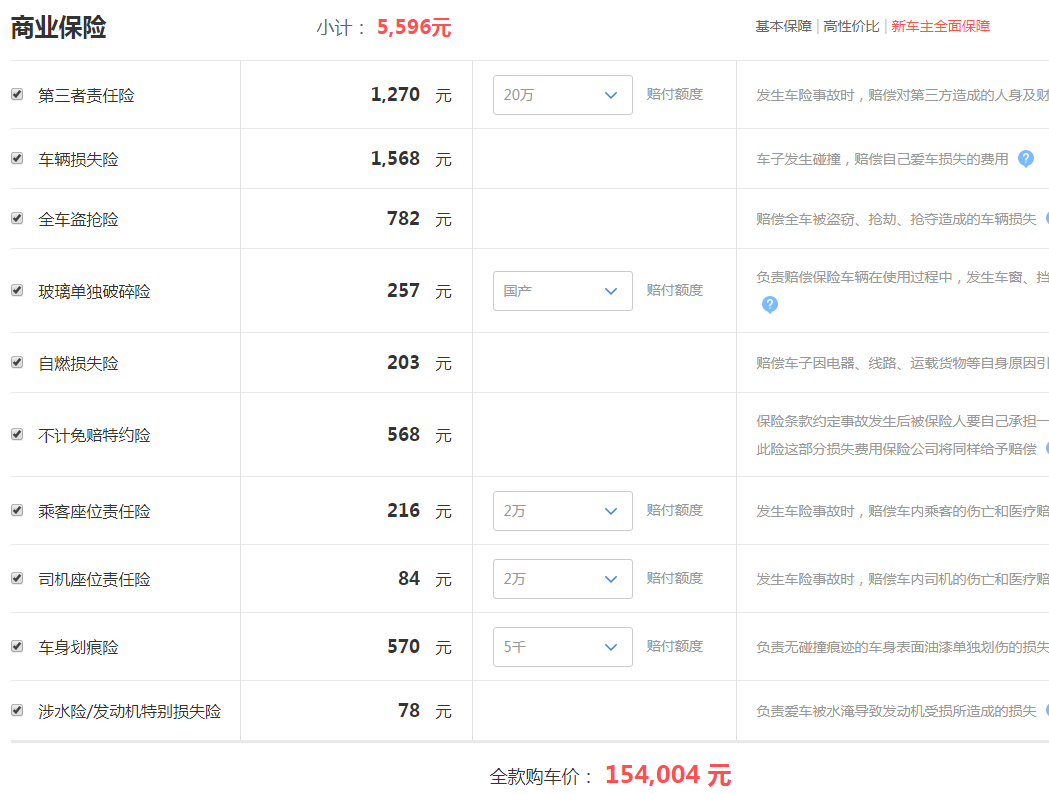Click the help icon under 玻璃单独破碎险 description
Image resolution: width=1049 pixels, height=794 pixels.
click(770, 304)
